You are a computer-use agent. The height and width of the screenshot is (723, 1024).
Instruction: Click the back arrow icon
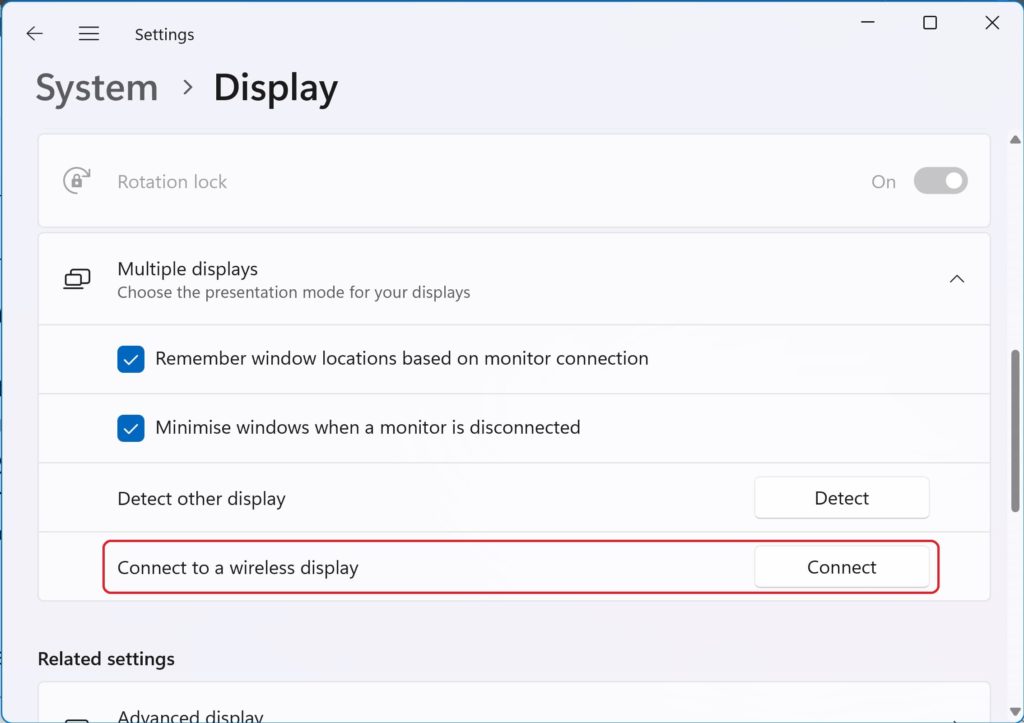[x=34, y=33]
